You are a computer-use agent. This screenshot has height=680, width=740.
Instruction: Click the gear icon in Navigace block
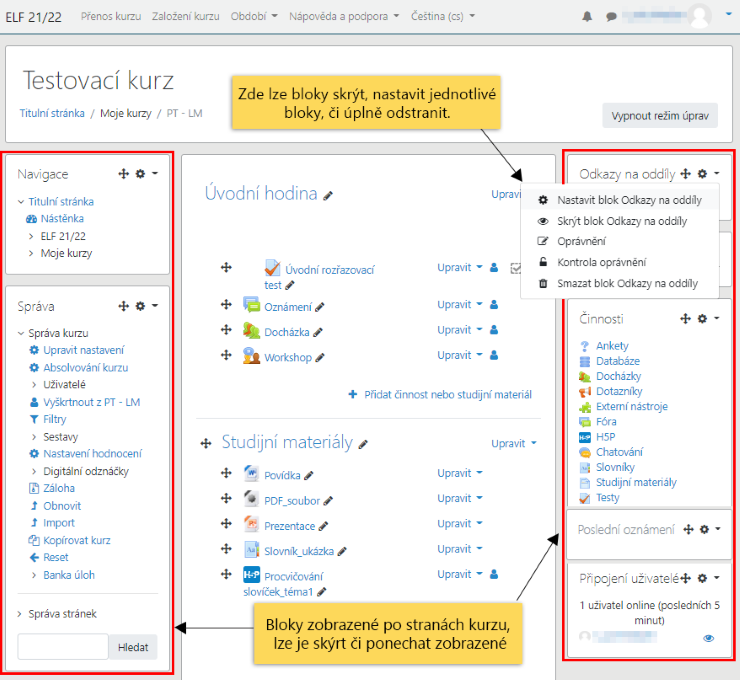tap(141, 174)
